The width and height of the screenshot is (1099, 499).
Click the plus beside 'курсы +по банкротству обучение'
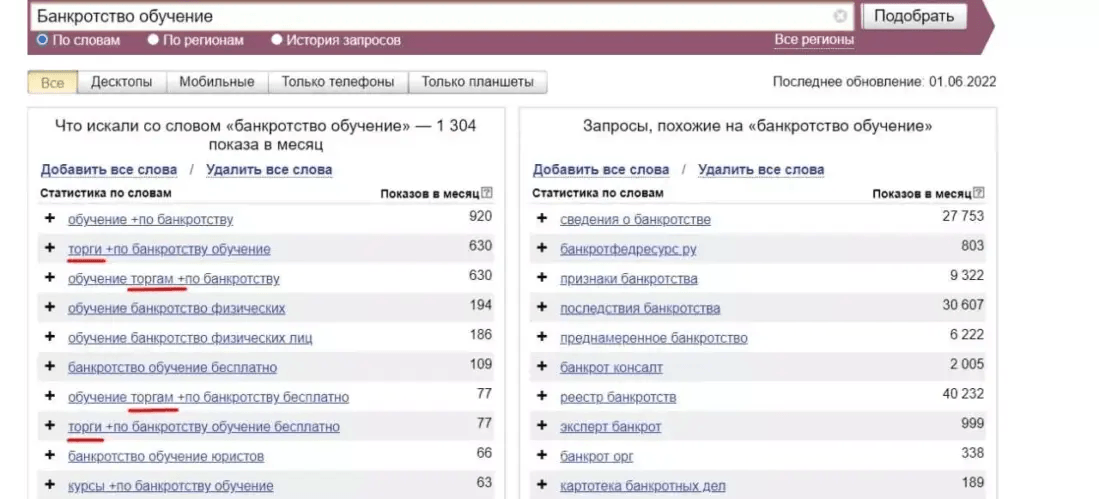click(x=50, y=484)
